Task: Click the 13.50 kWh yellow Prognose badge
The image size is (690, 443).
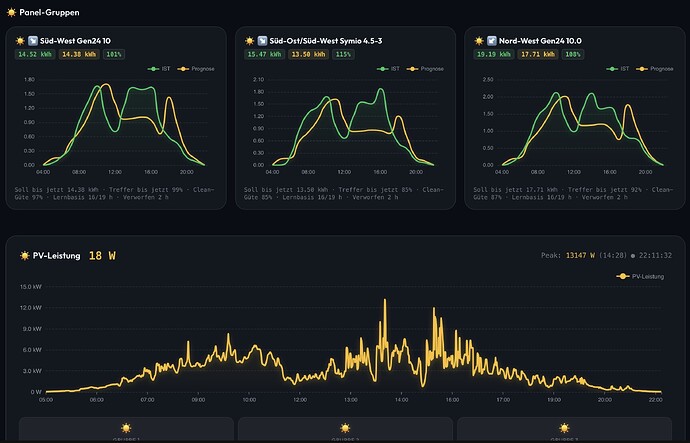Action: point(308,55)
